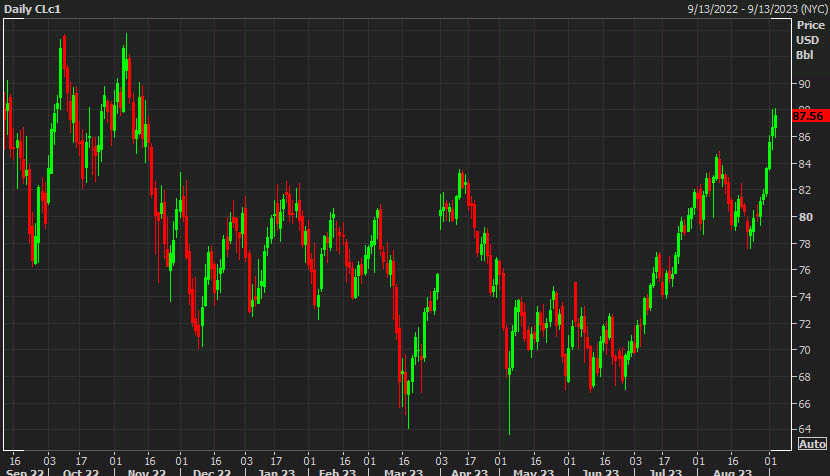Viewport: 830px width, 476px height.
Task: Click the Auto scale button
Action: click(812, 444)
